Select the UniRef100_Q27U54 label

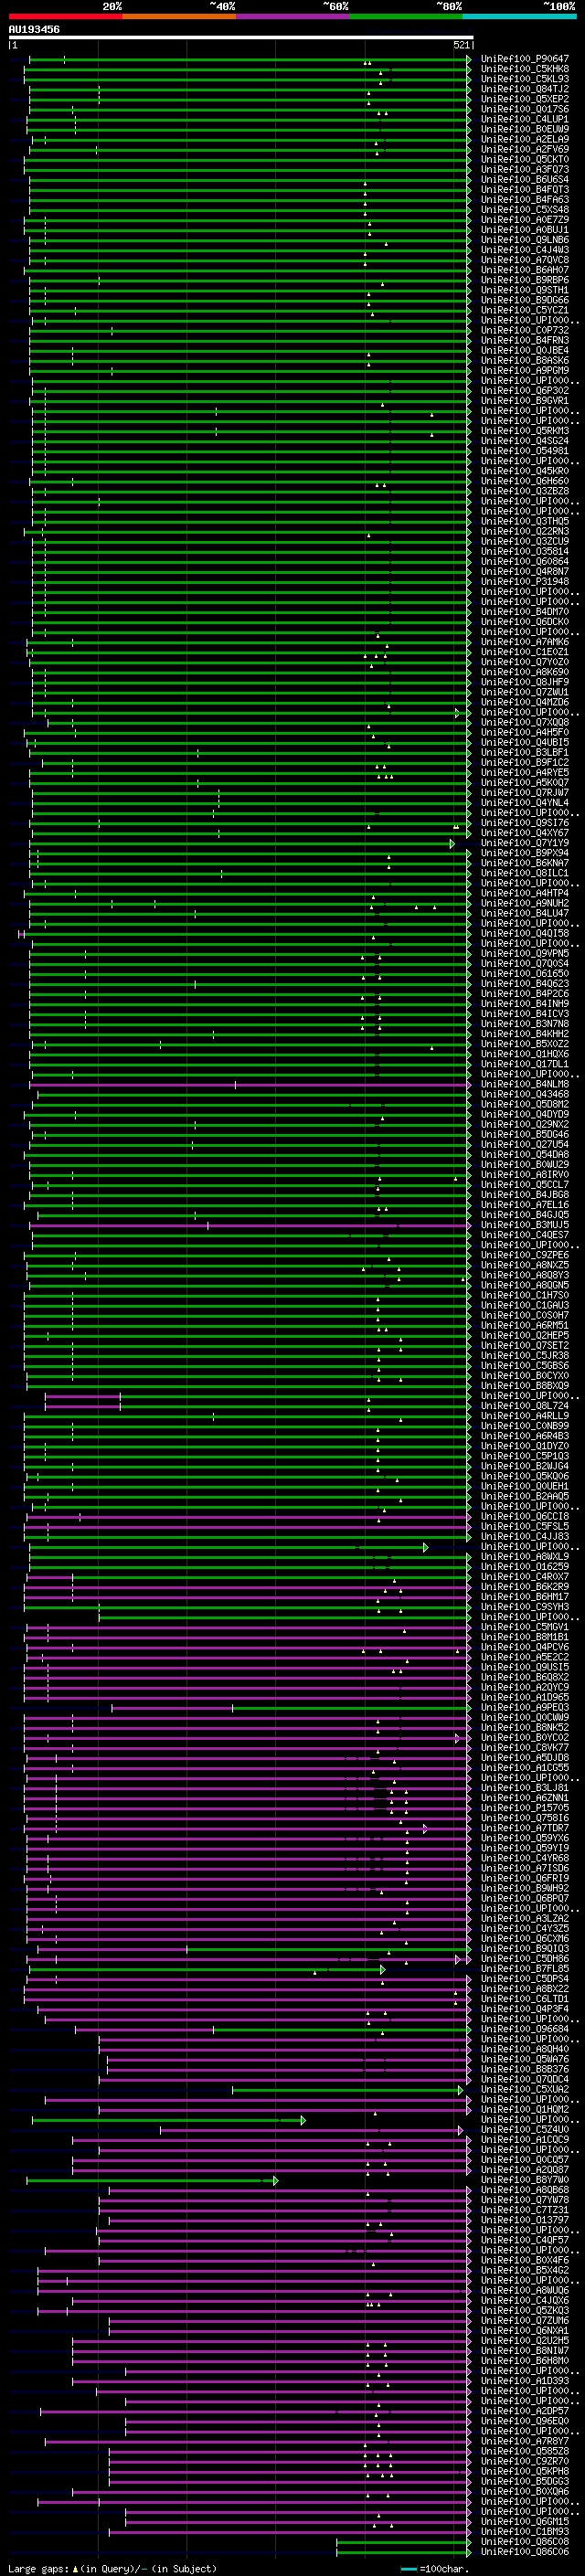coord(524,1144)
